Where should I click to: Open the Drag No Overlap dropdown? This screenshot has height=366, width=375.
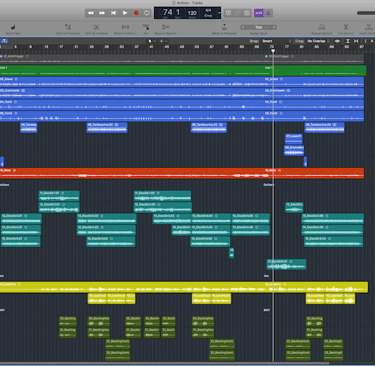[318, 41]
